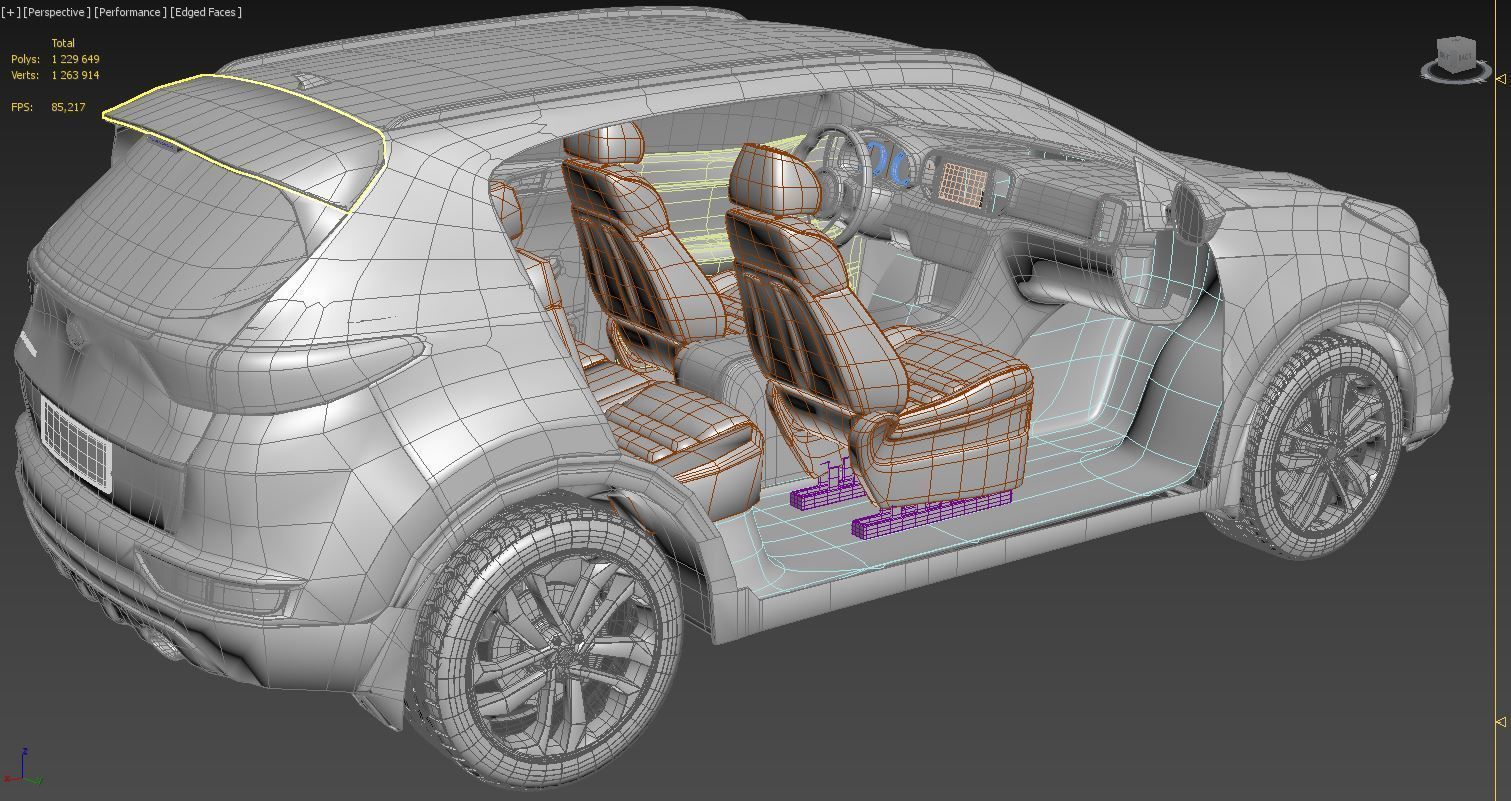Open the Edged Faces shading menu

click(x=206, y=12)
